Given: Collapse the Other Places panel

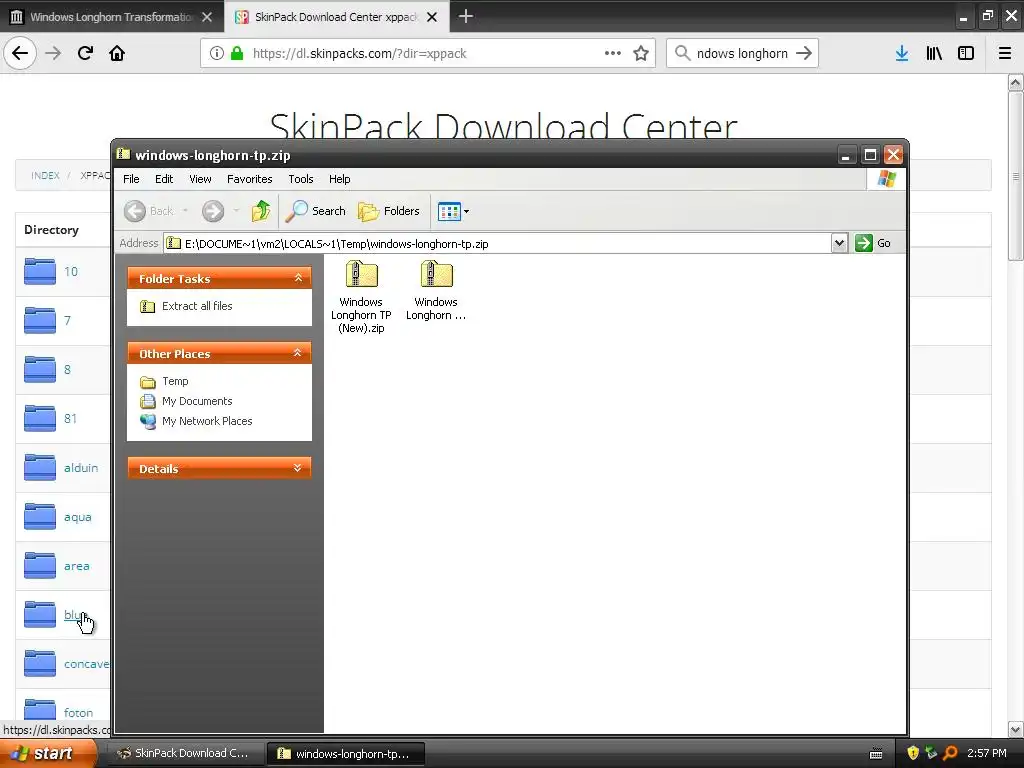Looking at the screenshot, I should point(298,353).
